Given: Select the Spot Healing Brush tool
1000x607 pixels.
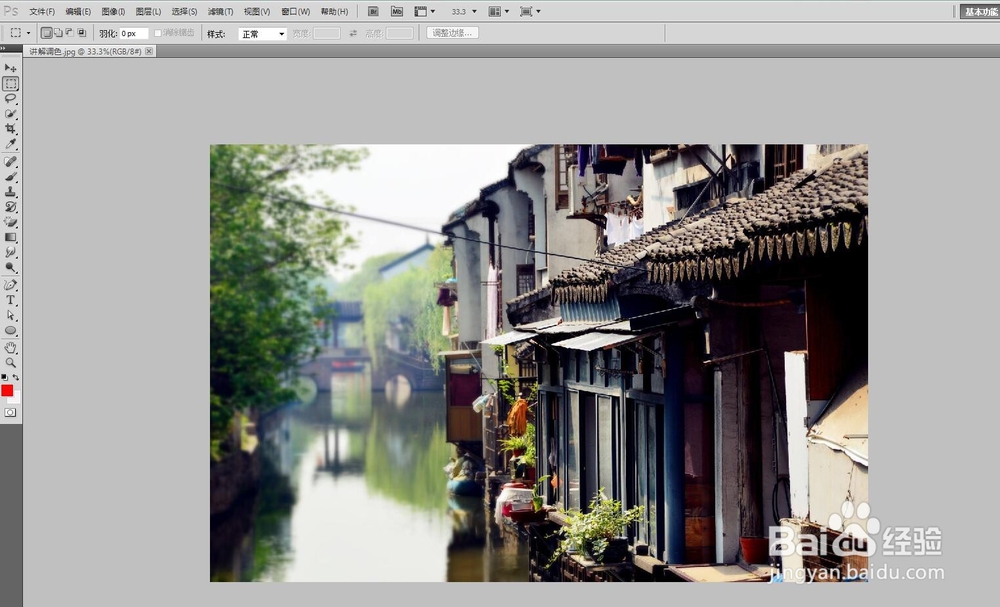Looking at the screenshot, I should (10, 162).
